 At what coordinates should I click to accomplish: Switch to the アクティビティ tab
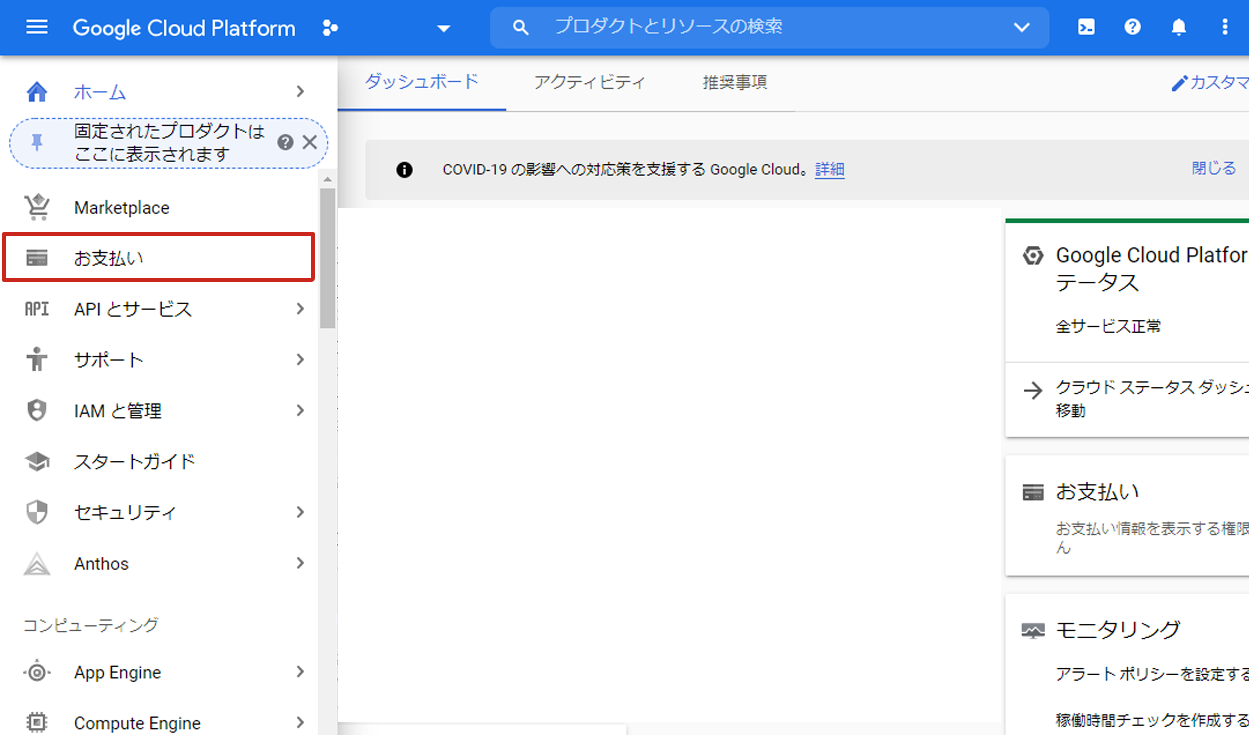coord(589,82)
